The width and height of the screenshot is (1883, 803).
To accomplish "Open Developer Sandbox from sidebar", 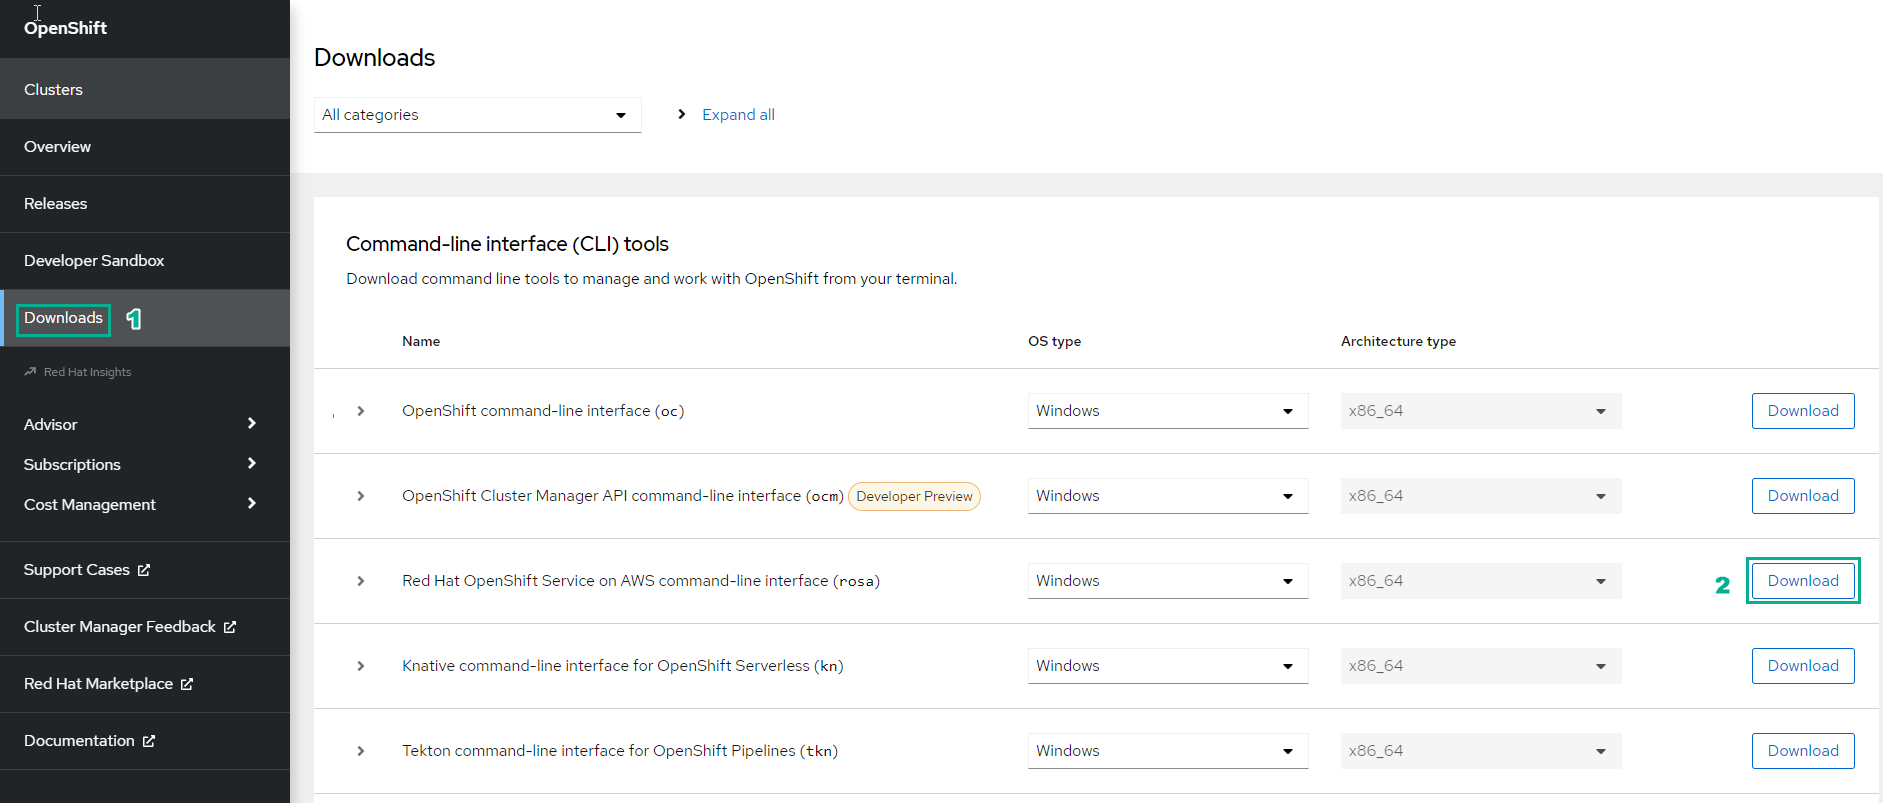I will [x=145, y=261].
